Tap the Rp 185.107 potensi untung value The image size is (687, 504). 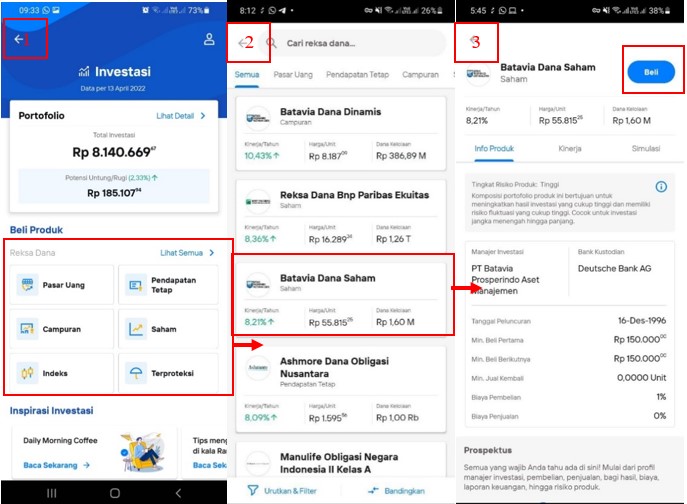(114, 193)
